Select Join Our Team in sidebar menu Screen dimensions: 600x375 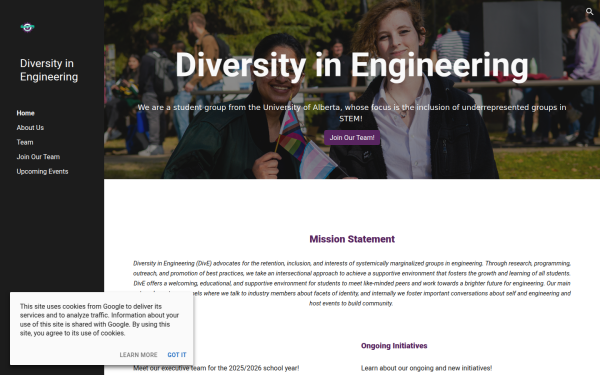38,157
